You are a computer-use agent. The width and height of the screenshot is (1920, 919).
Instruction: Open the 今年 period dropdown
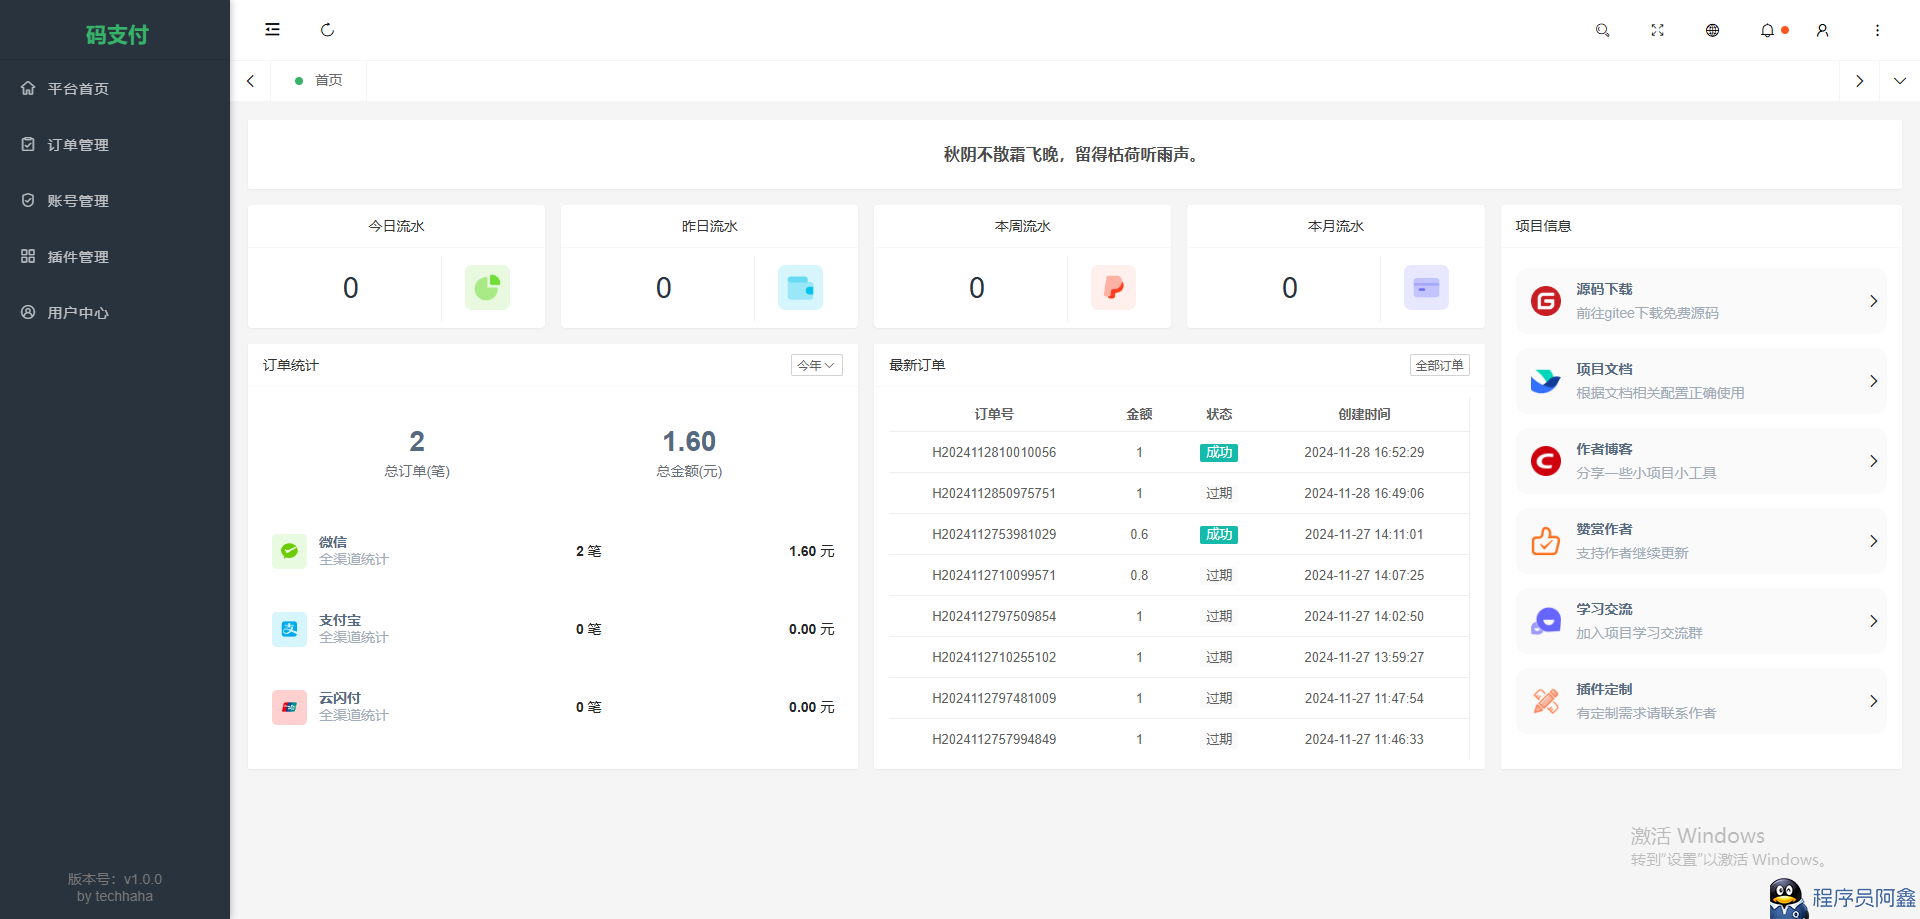click(x=816, y=365)
